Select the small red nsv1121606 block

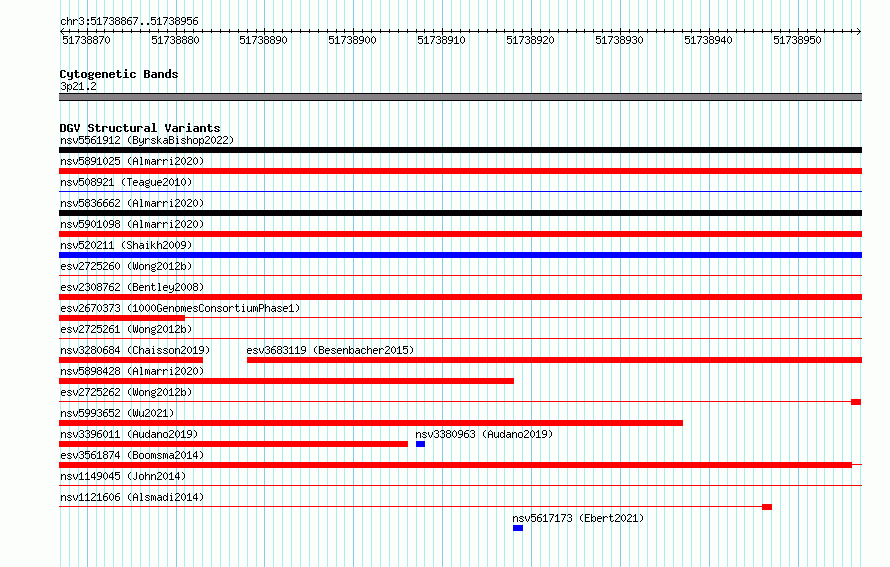(767, 507)
